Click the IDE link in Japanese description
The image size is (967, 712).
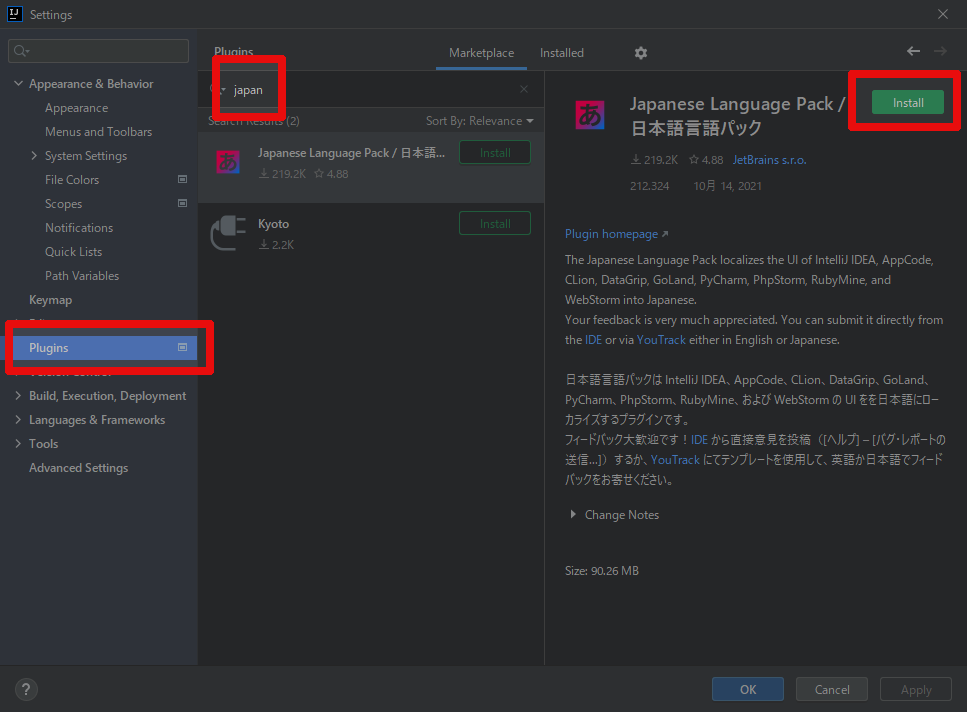[x=699, y=440]
